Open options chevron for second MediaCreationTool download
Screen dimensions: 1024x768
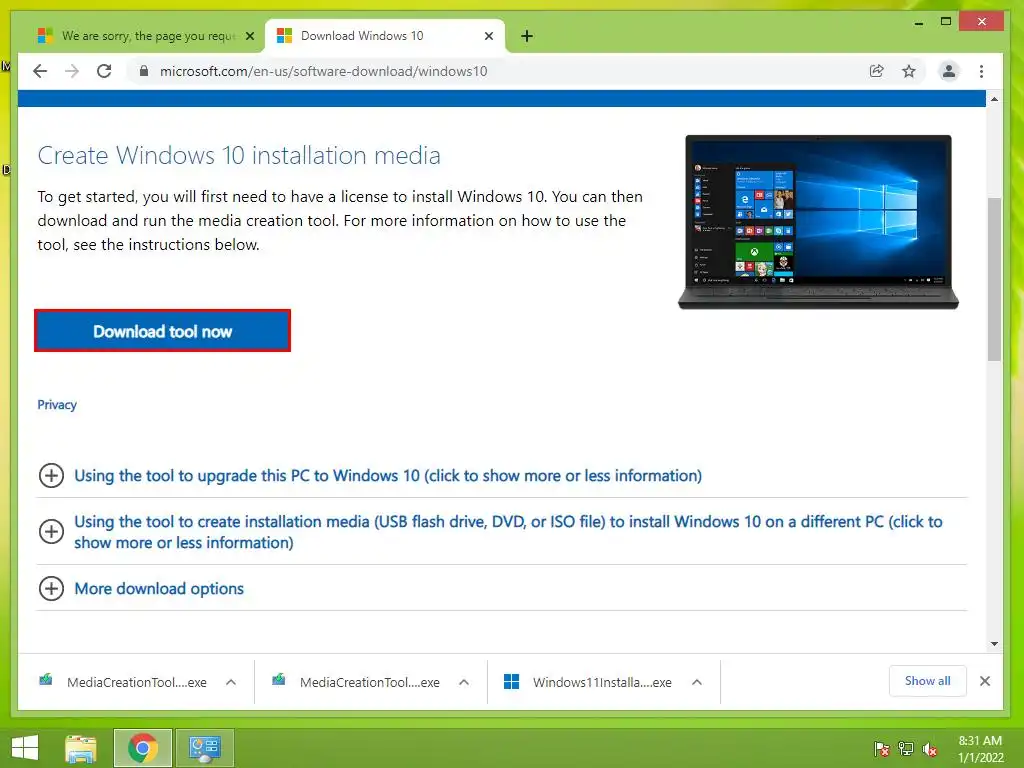click(464, 682)
